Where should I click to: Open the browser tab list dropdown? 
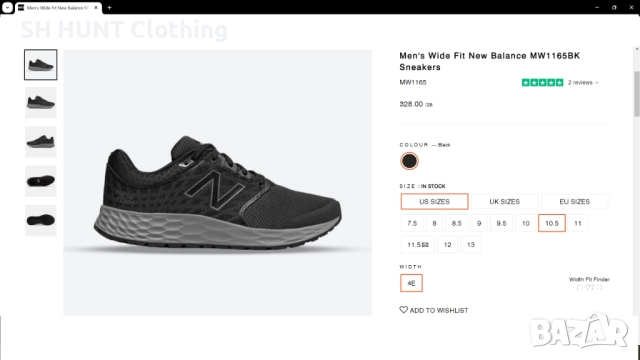[7, 7]
